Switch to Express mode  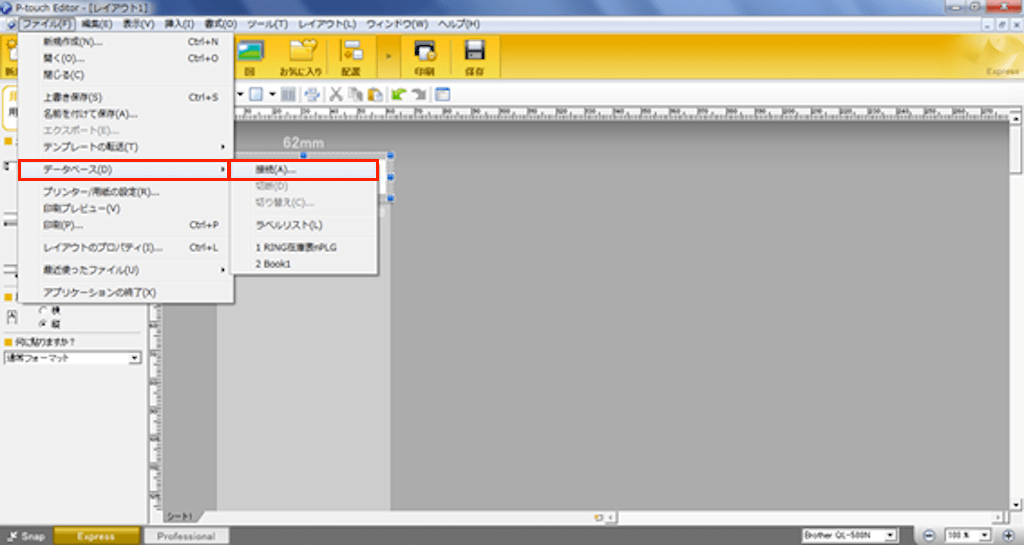click(x=96, y=536)
